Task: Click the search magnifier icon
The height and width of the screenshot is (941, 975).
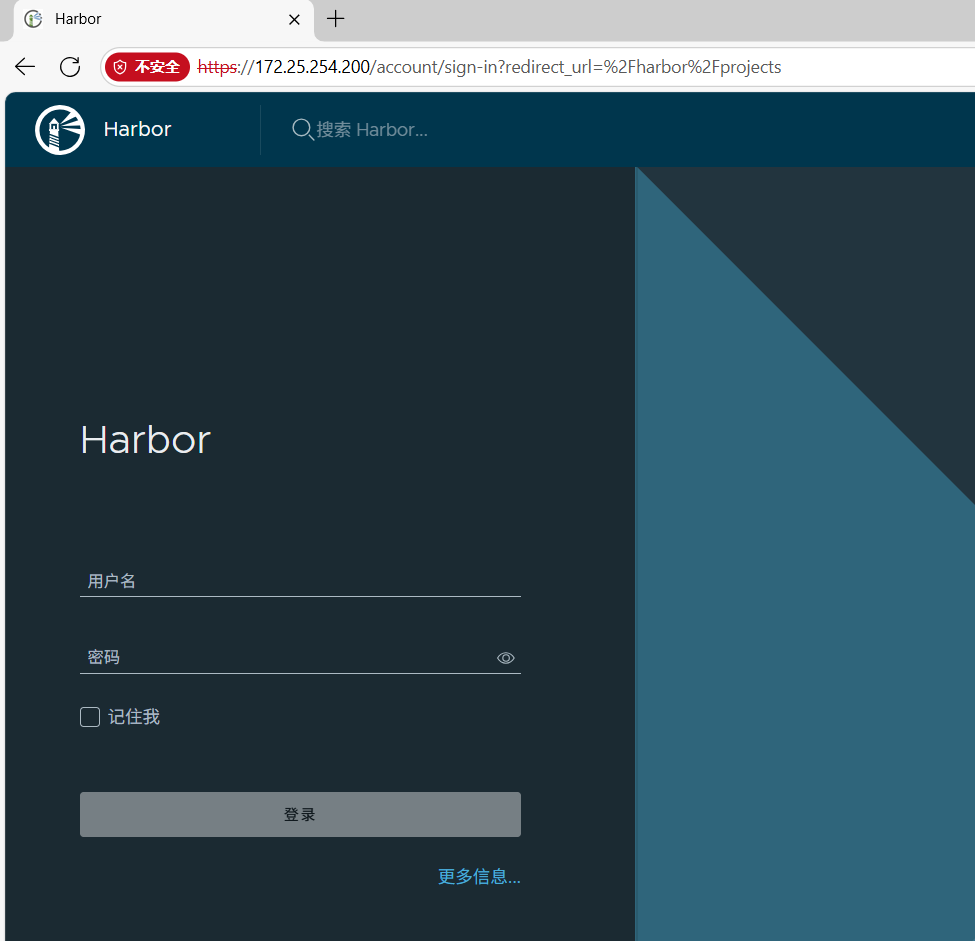Action: coord(302,129)
